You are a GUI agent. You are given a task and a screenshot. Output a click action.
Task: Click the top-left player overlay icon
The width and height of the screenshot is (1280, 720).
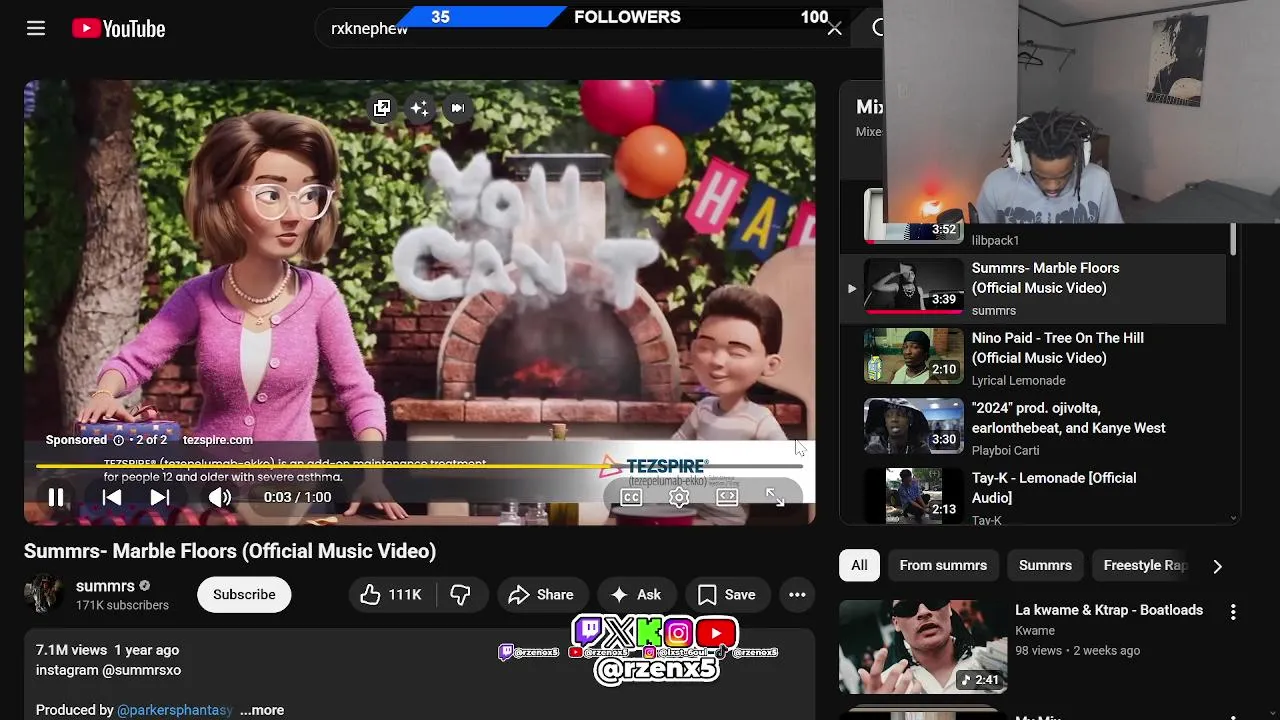click(382, 108)
